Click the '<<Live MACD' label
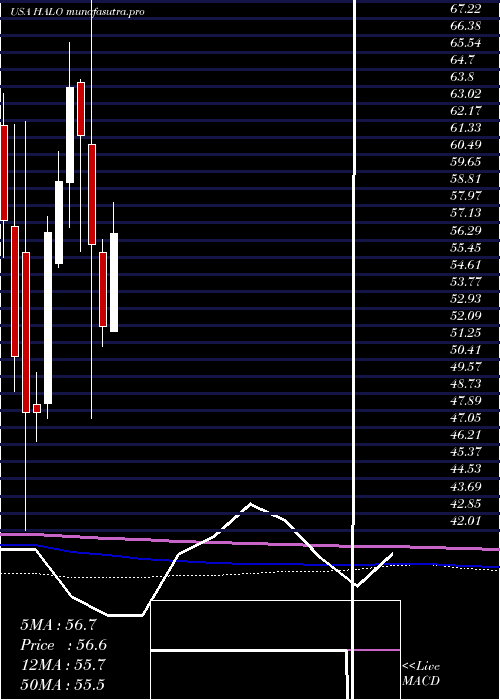 coord(421,674)
